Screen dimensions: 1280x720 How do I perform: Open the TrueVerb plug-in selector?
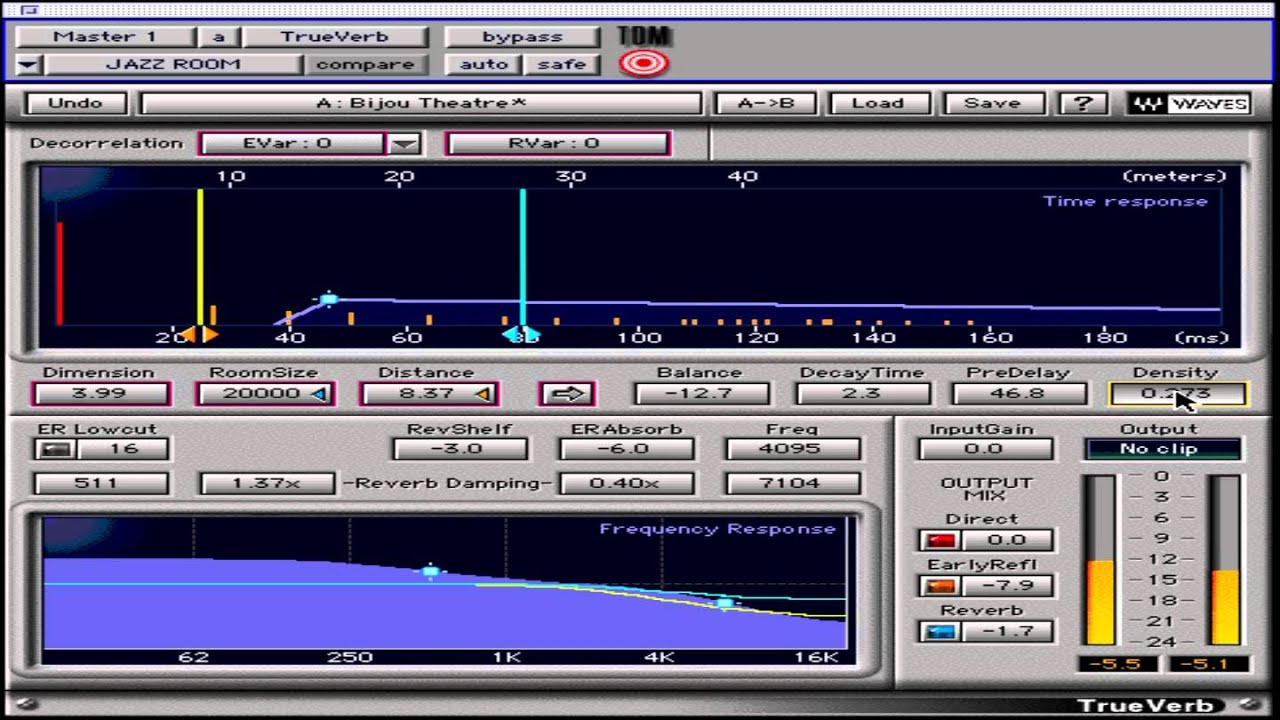tap(334, 37)
